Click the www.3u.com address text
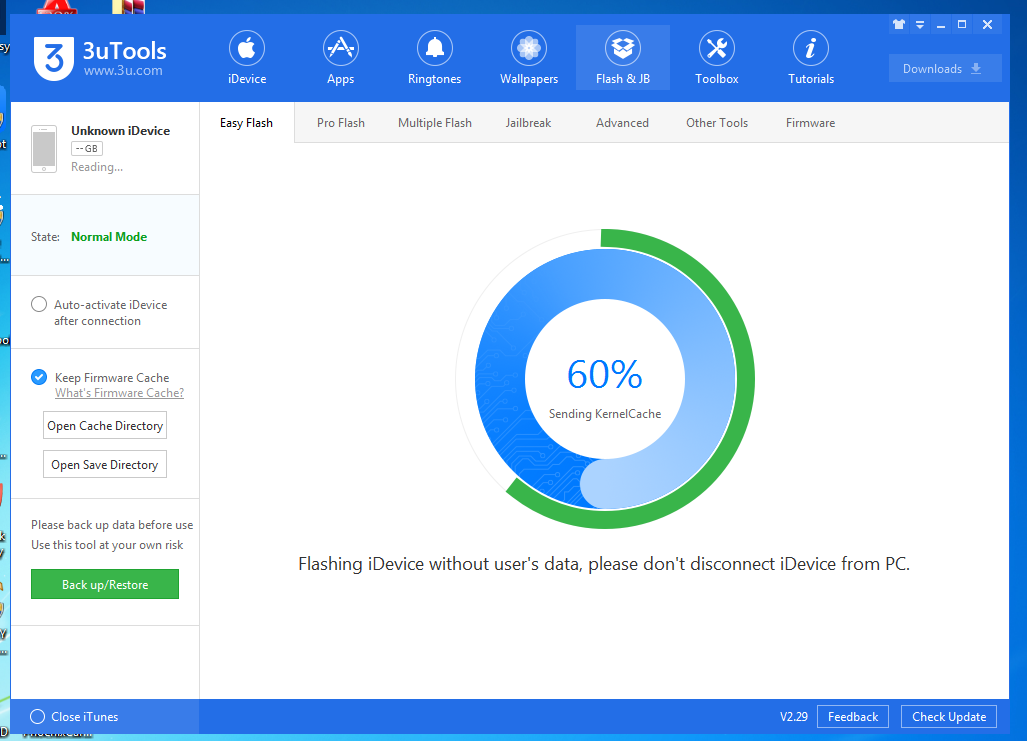 123,70
